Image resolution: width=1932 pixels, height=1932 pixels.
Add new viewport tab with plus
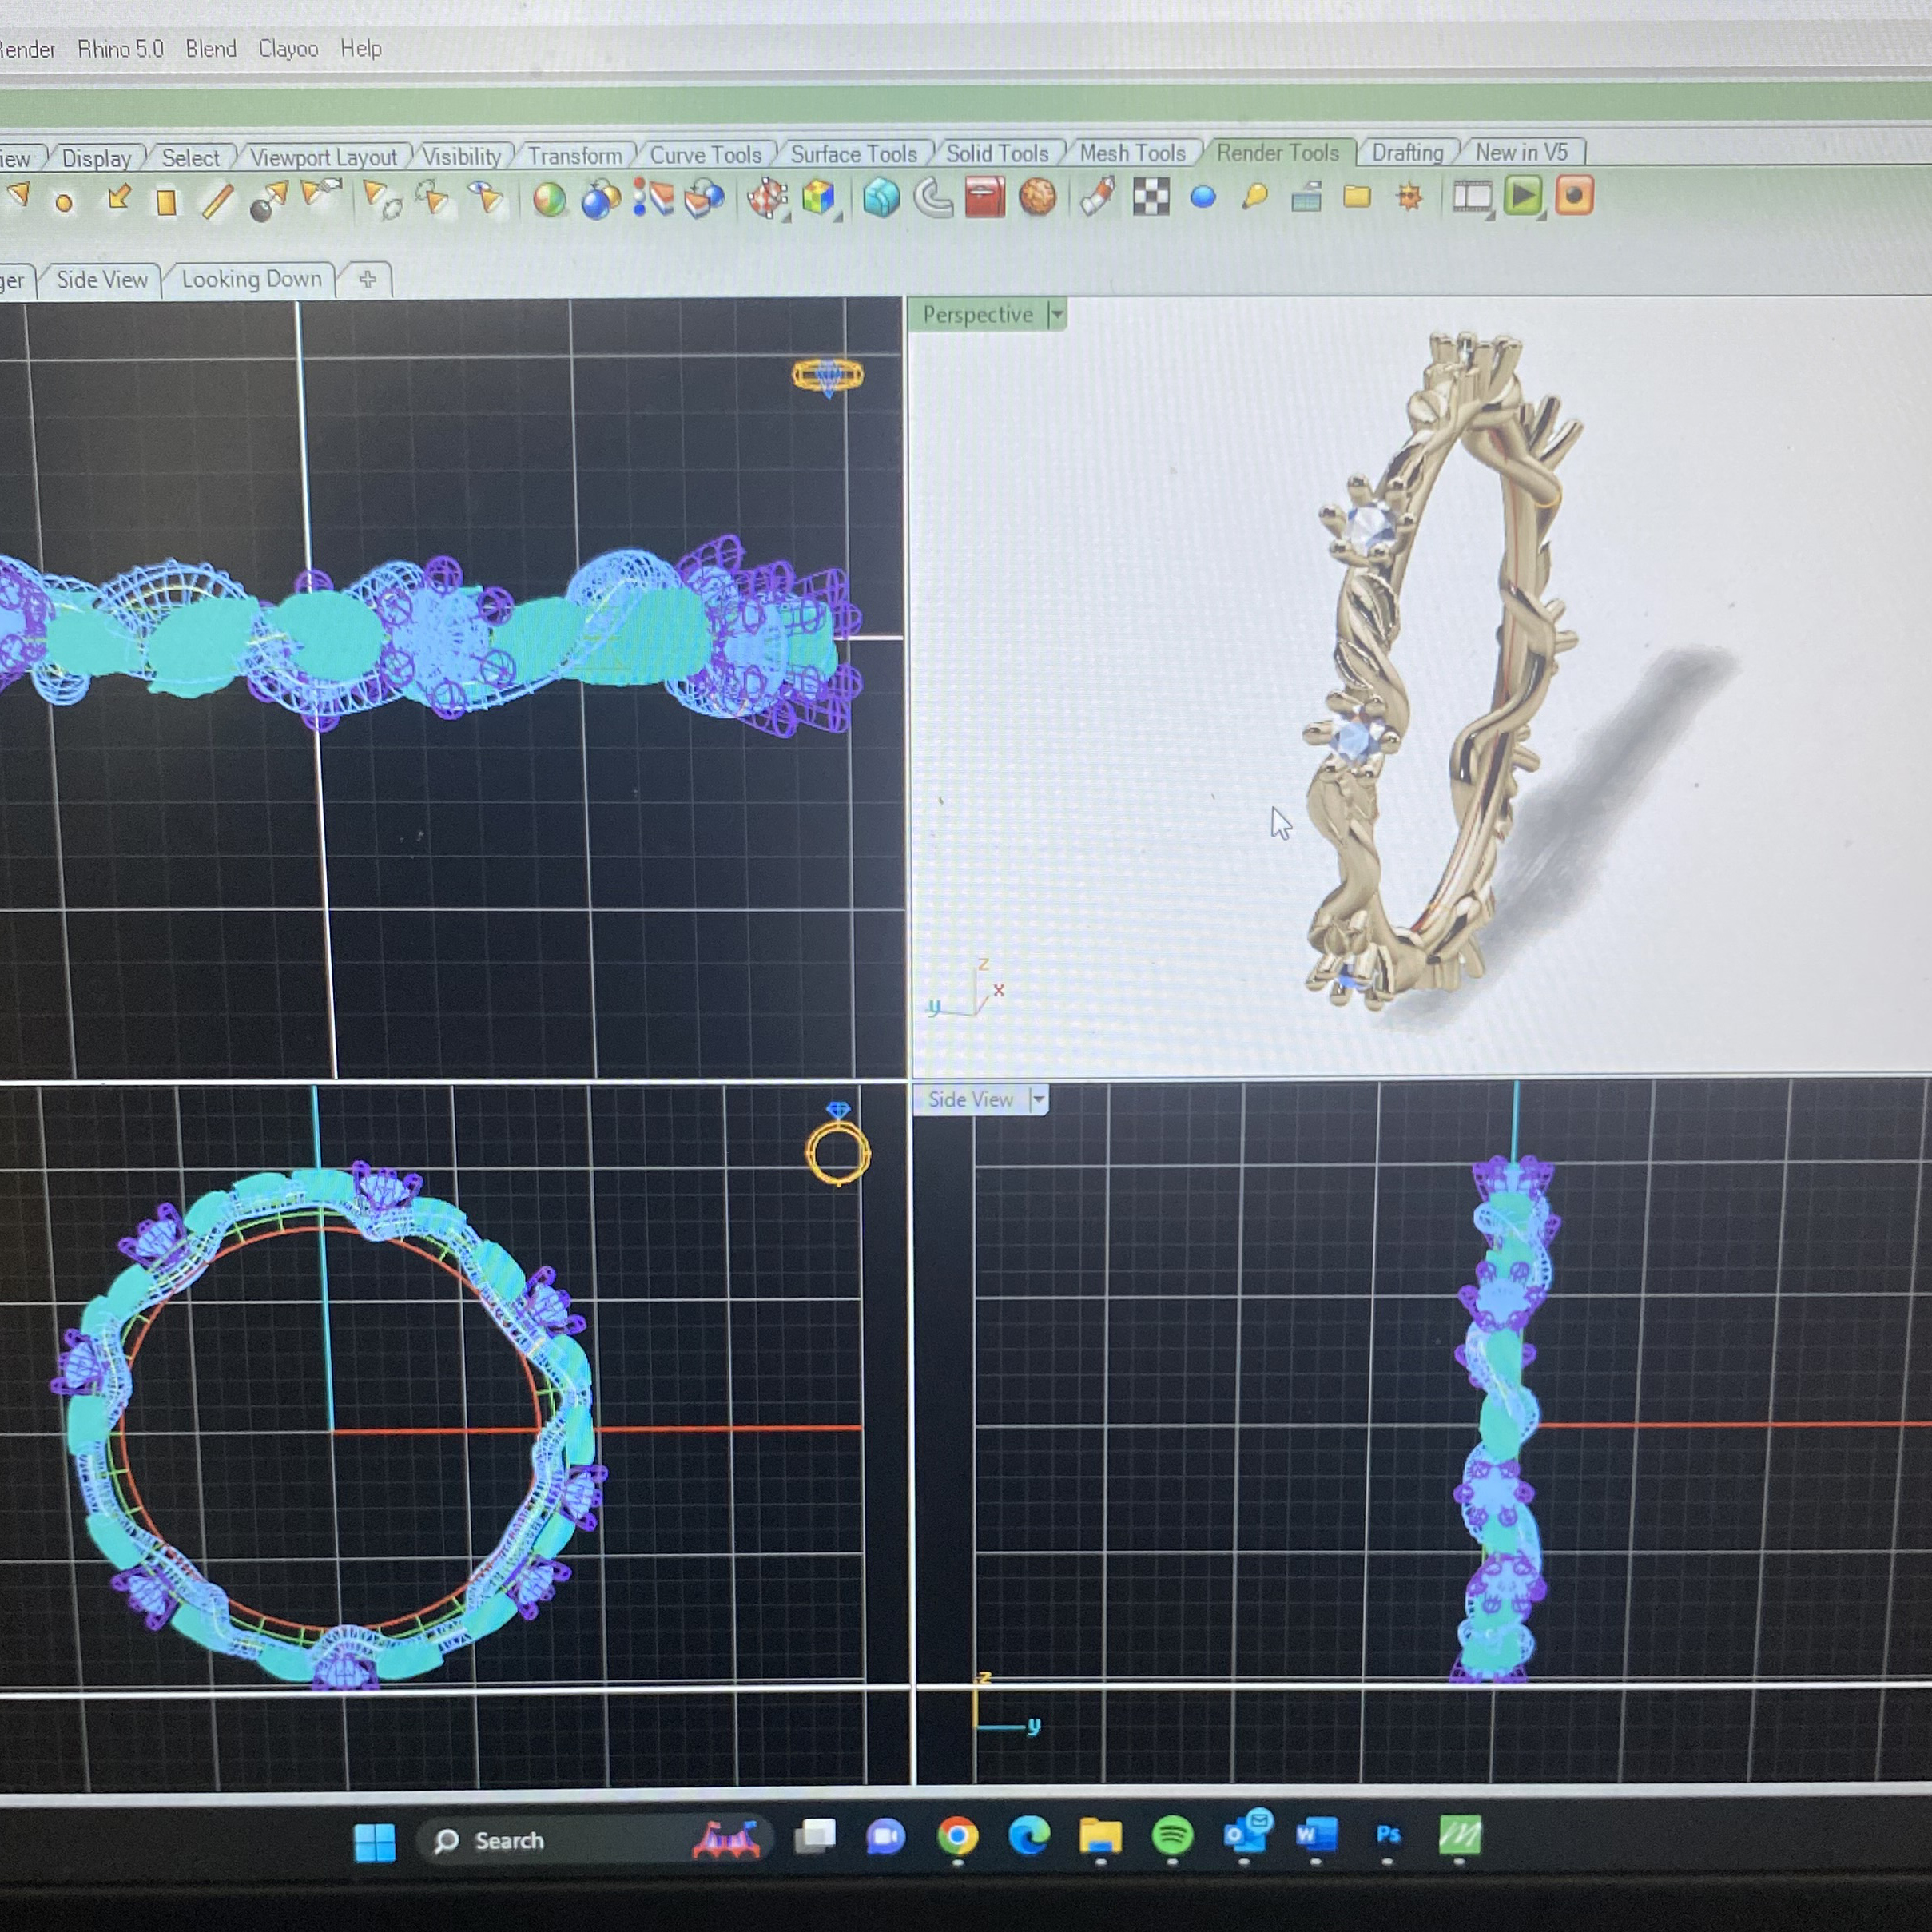click(367, 279)
